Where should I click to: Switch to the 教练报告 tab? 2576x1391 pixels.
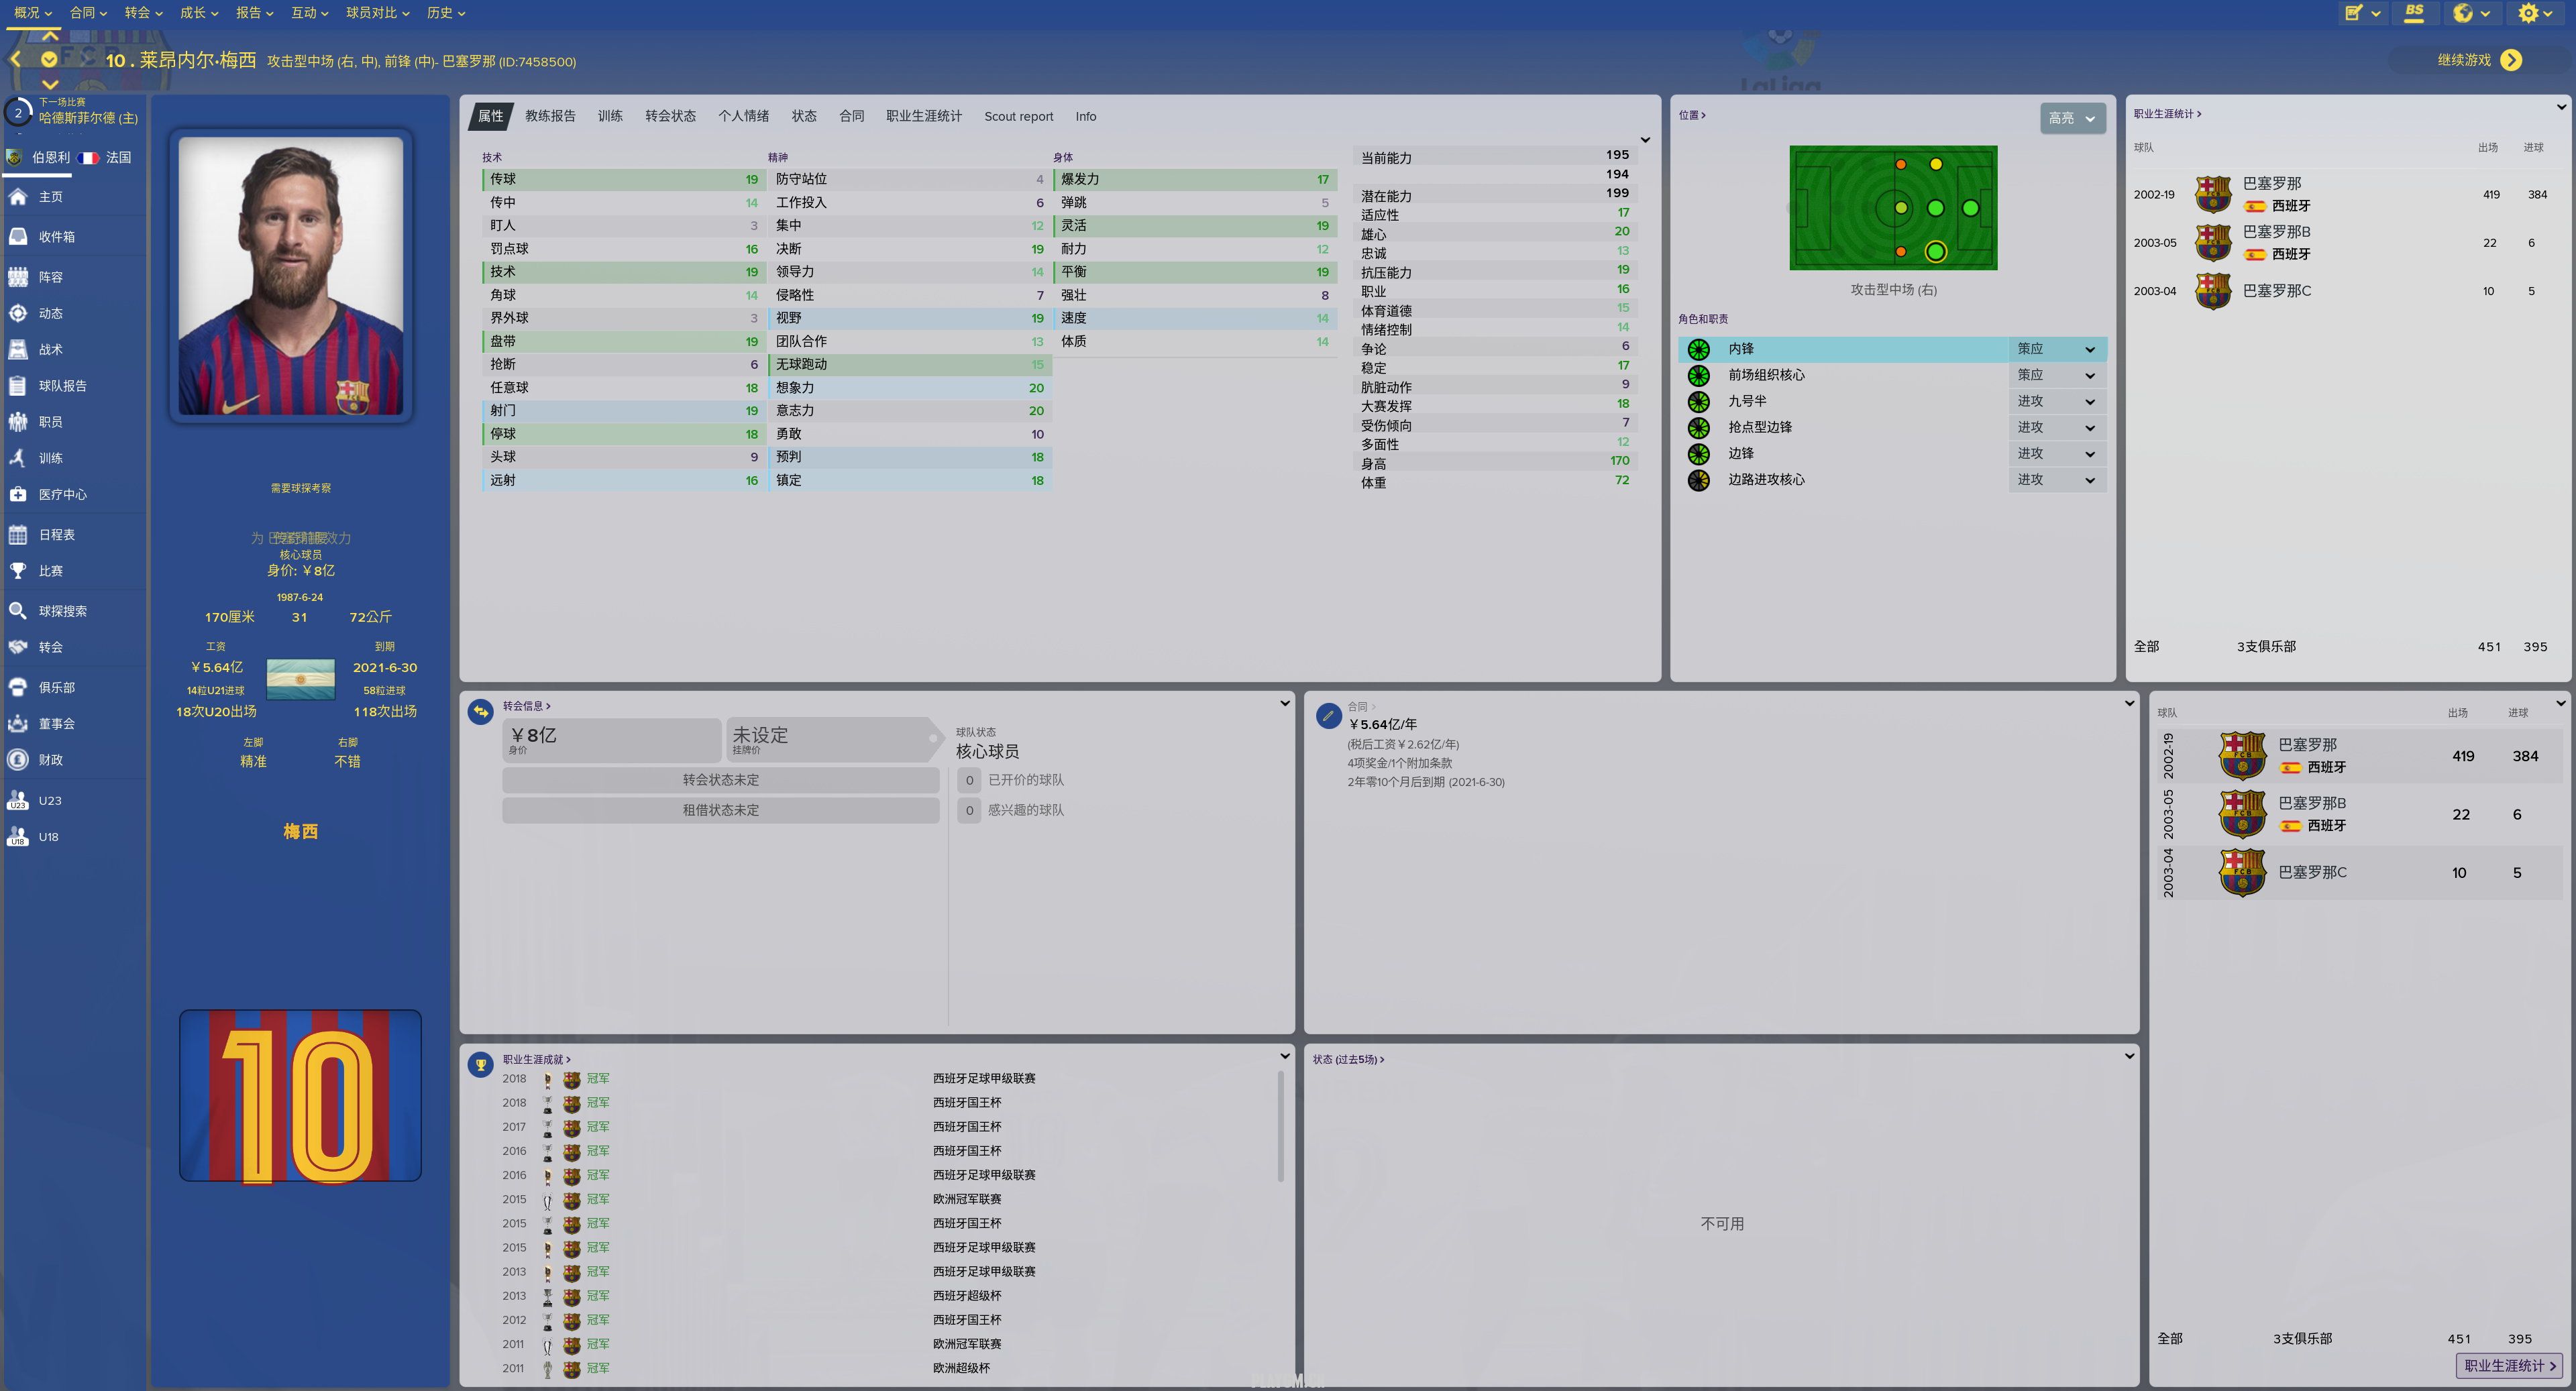550,116
